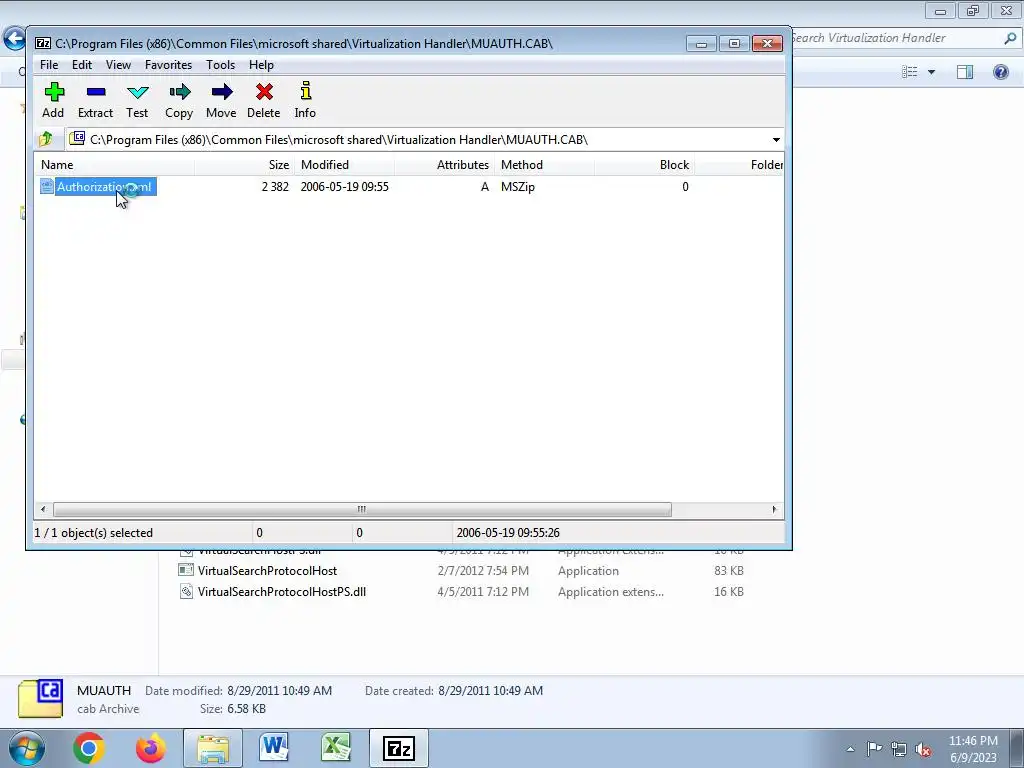This screenshot has height=768, width=1024.
Task: Sort by the Block column header
Action: click(x=644, y=165)
